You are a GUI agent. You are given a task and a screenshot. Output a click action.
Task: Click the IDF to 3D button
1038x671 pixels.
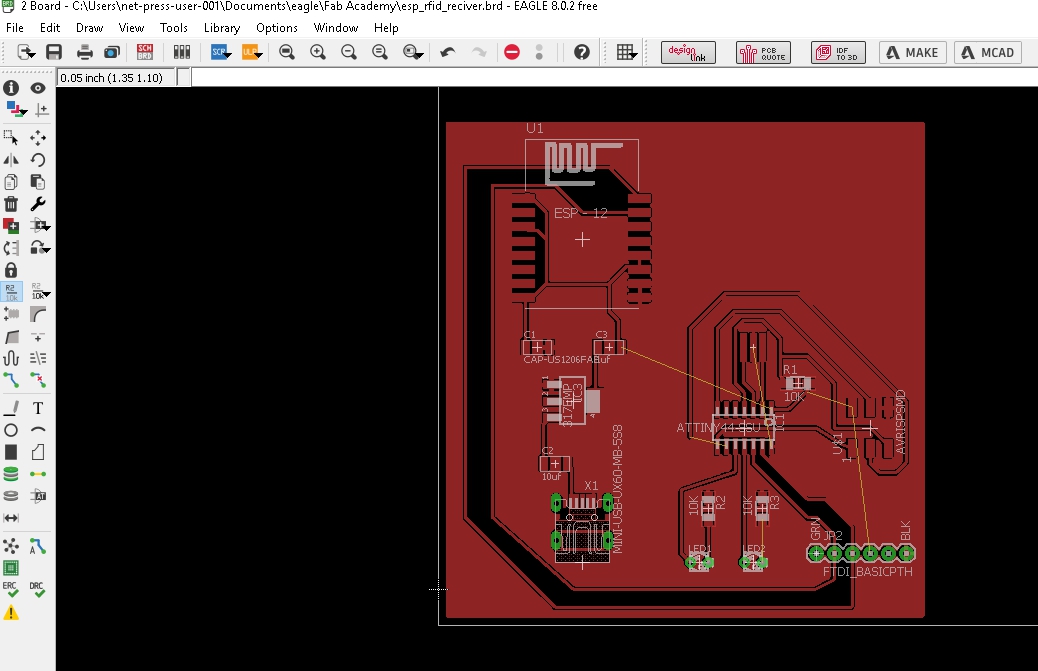pyautogui.click(x=837, y=52)
